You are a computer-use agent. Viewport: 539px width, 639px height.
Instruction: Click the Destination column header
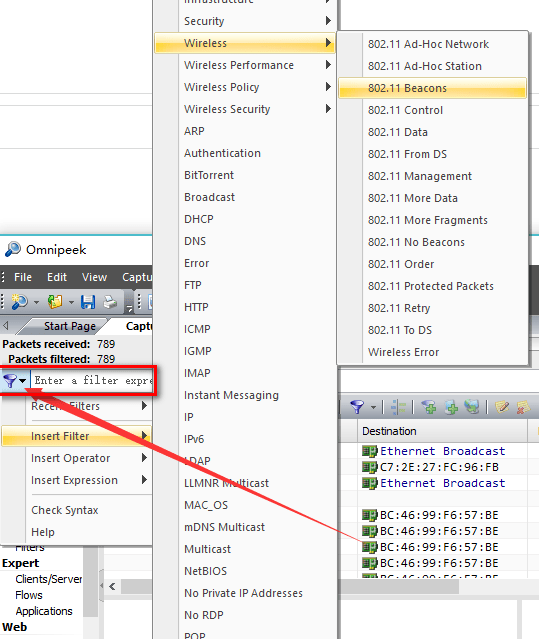tap(442, 431)
